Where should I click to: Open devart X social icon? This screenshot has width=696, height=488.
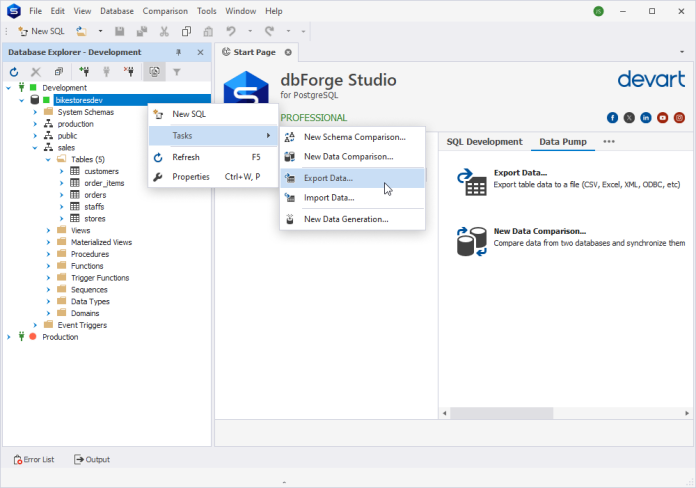pyautogui.click(x=629, y=118)
